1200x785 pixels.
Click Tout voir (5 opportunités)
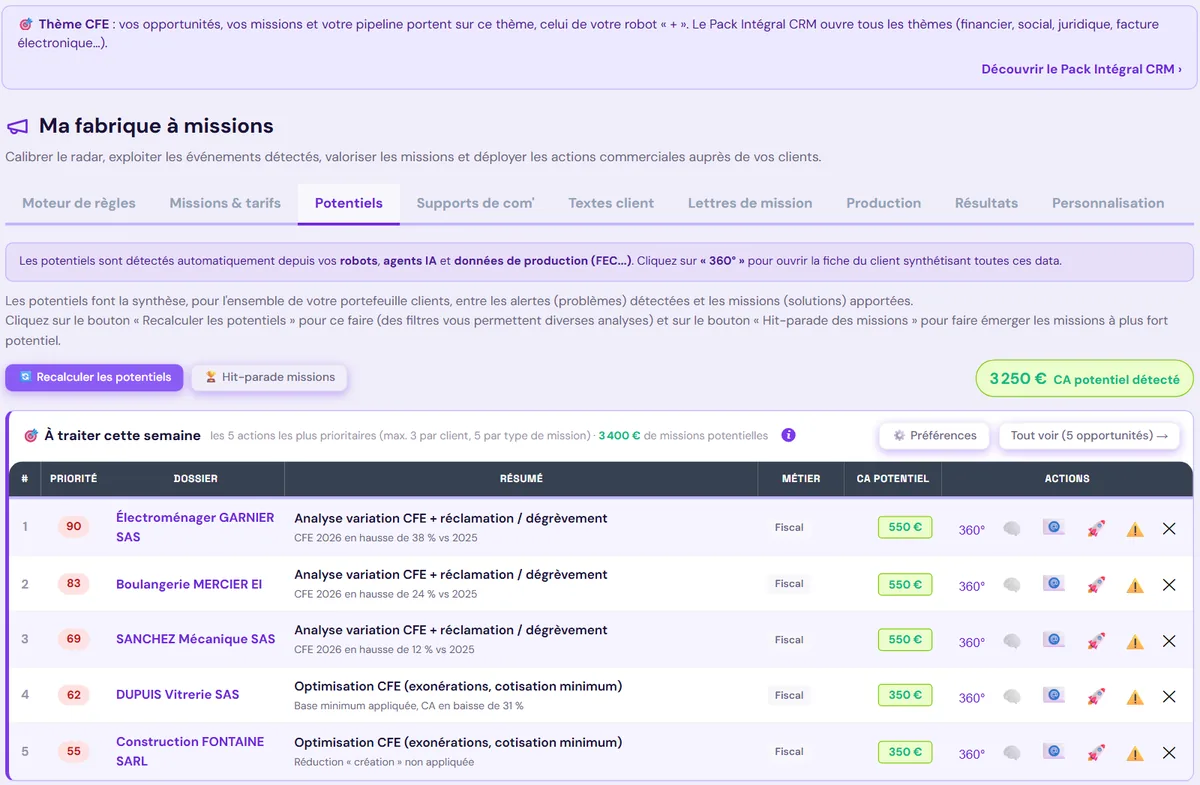[x=1089, y=436]
